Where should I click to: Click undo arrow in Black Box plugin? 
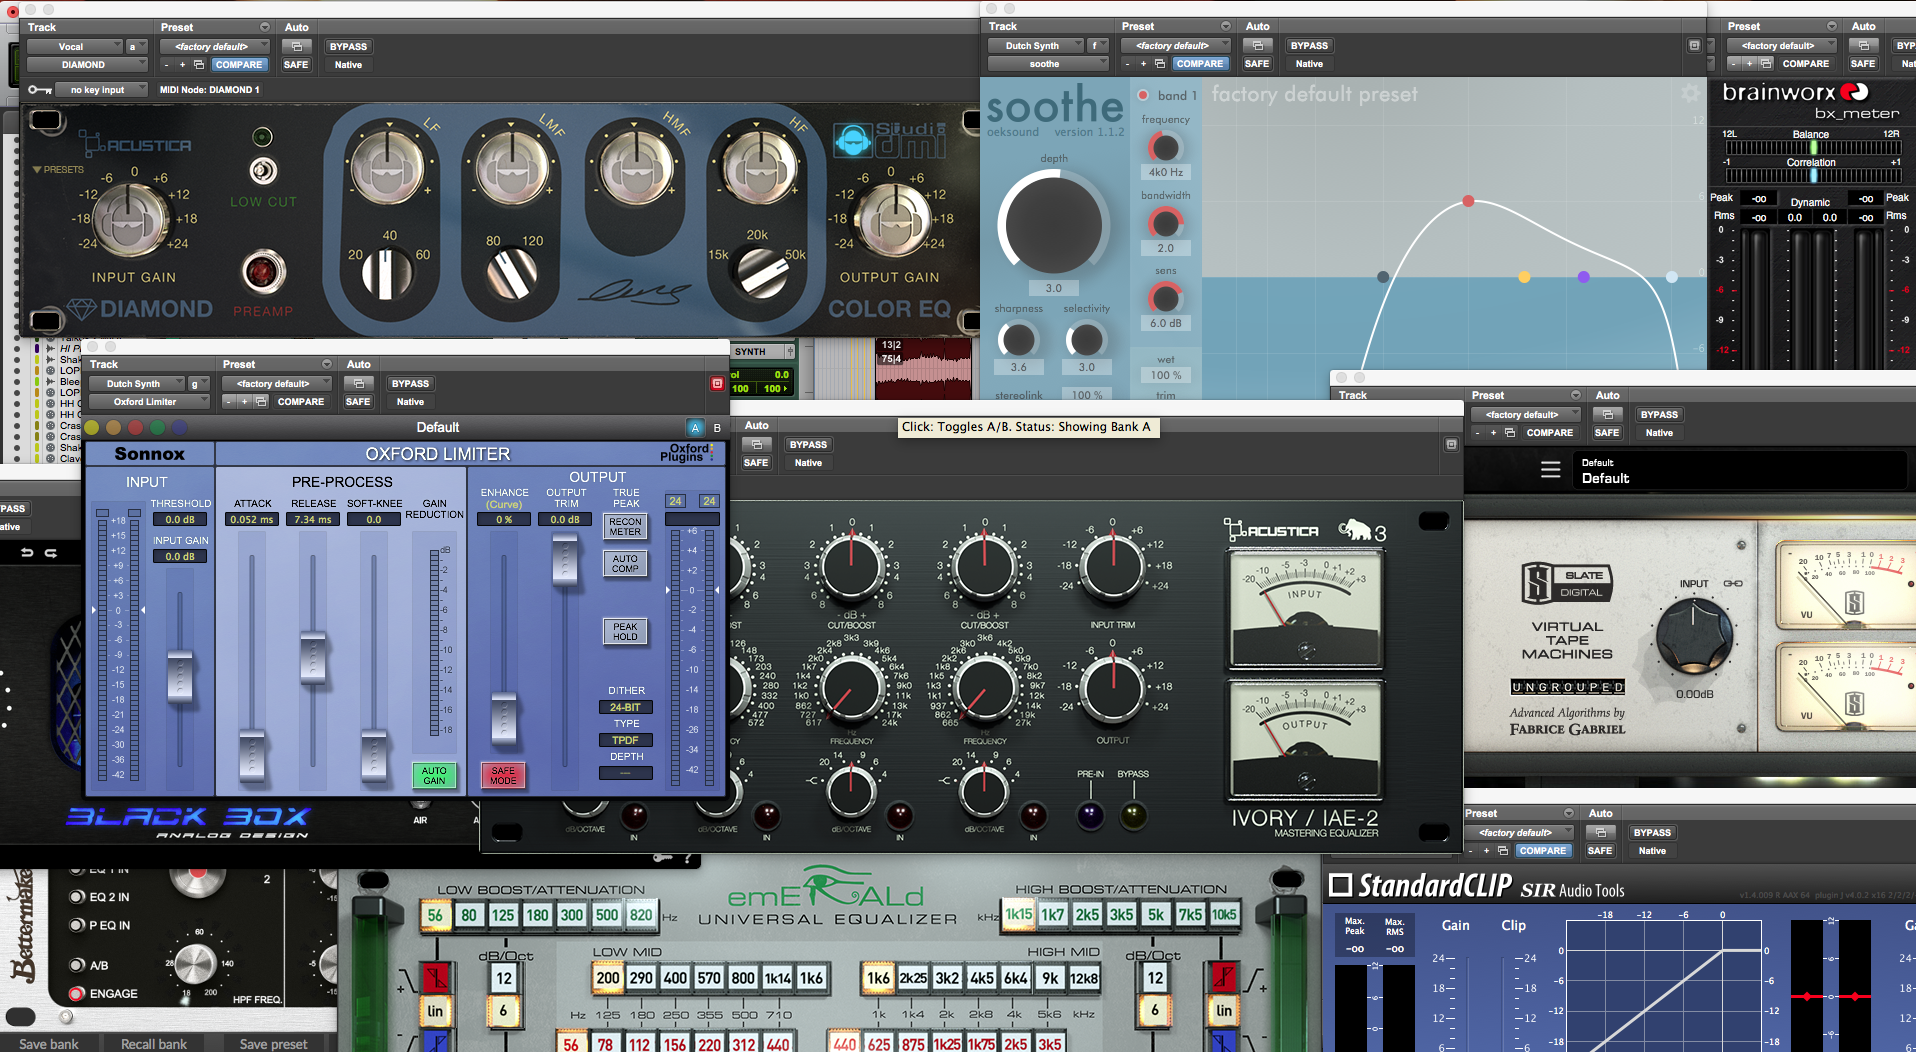[27, 552]
